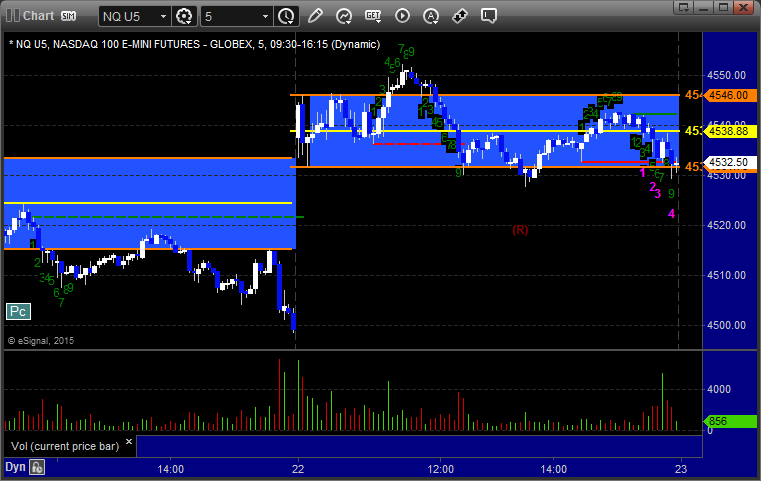This screenshot has height=481, width=761.
Task: Click the 4510.00 price axis label
Action: [x=727, y=275]
